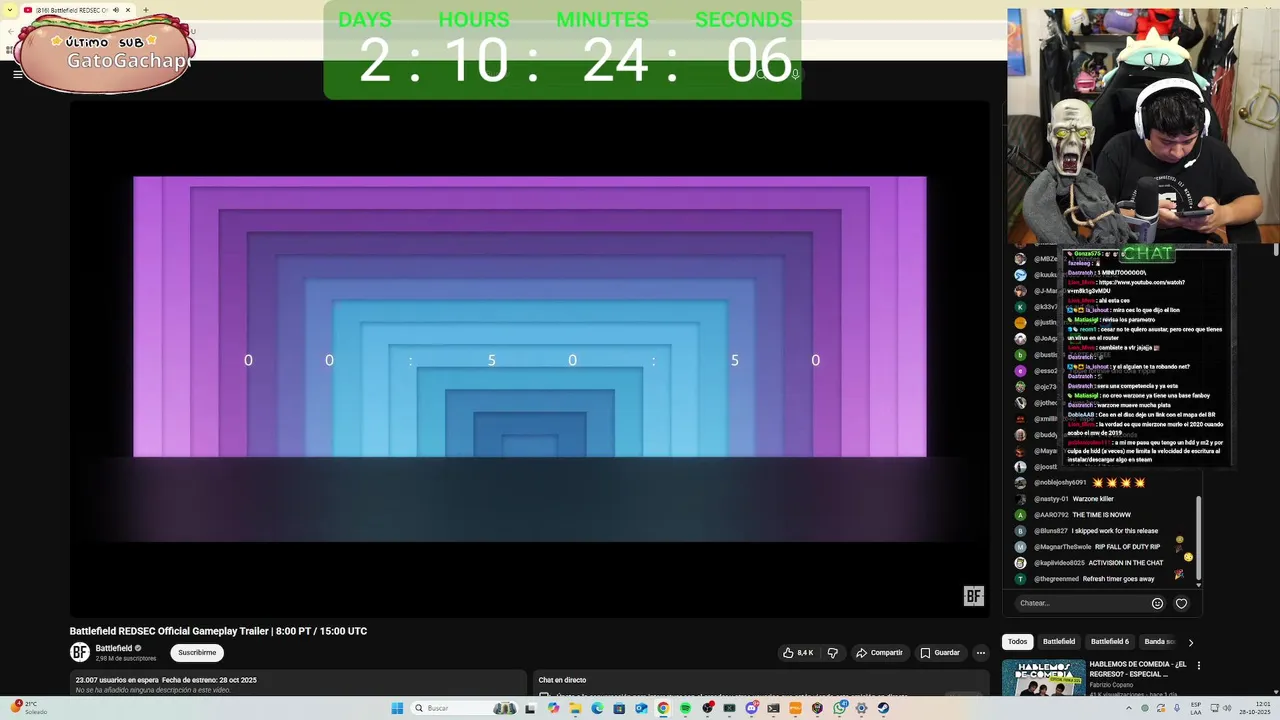Open Task View on the taskbar
The width and height of the screenshot is (1280, 720).
530,708
